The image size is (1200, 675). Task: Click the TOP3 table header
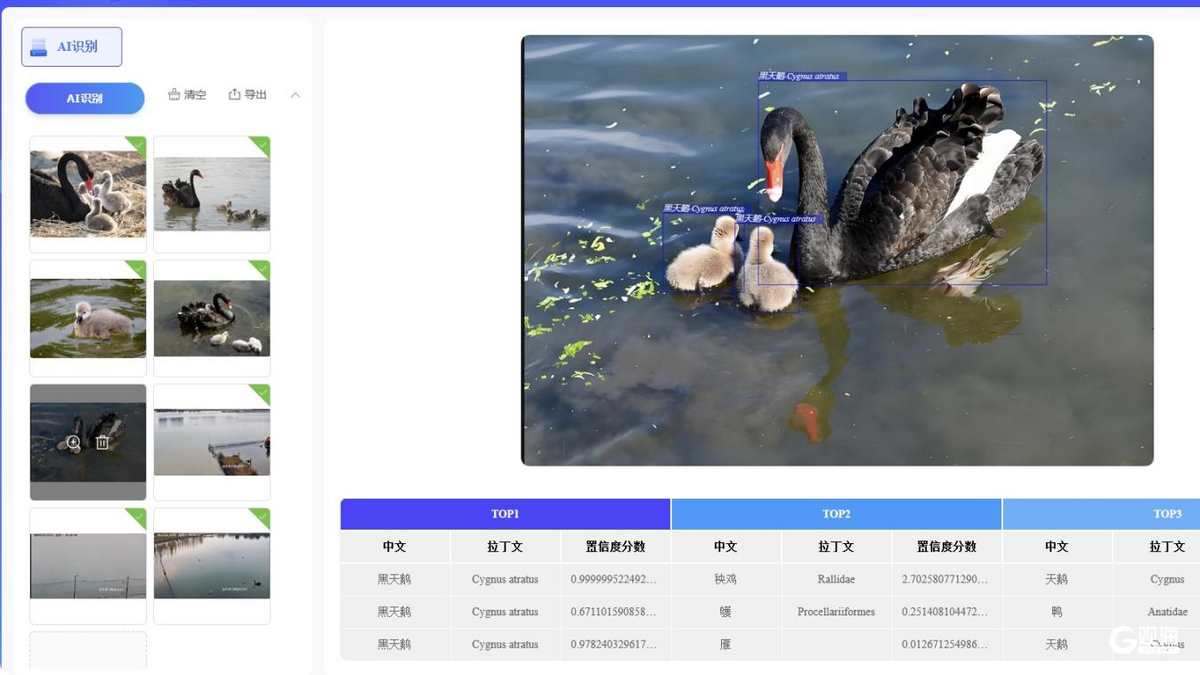[1166, 513]
